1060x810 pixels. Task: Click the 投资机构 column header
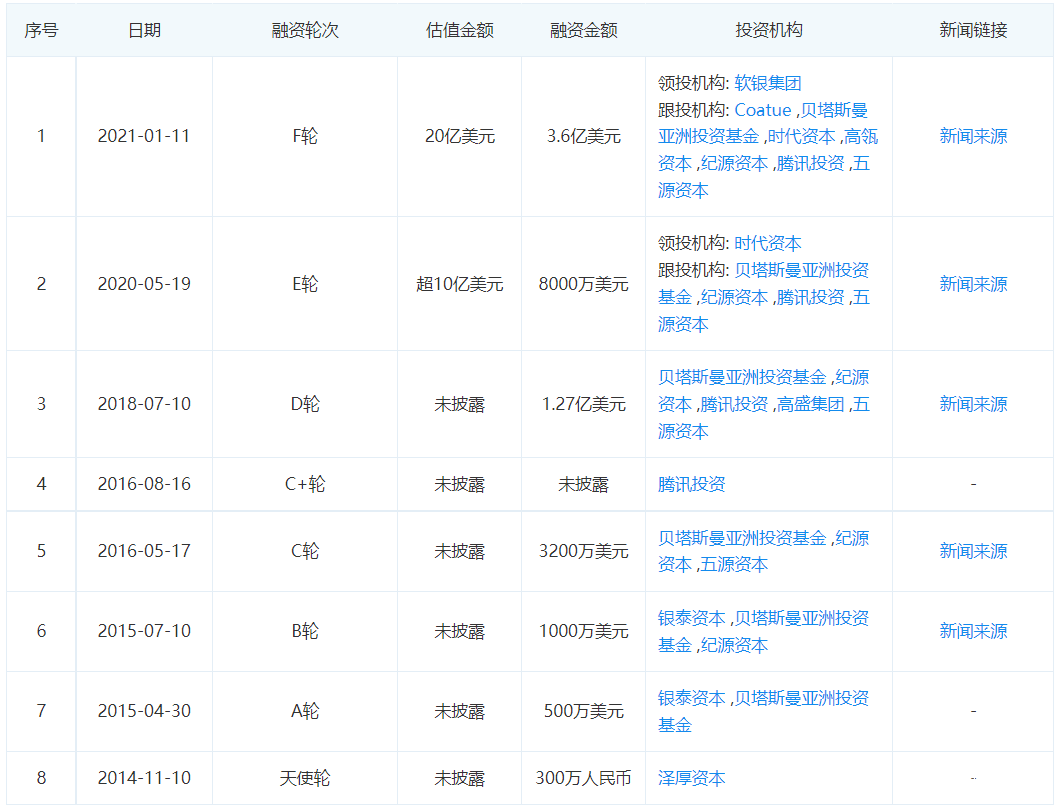769,30
